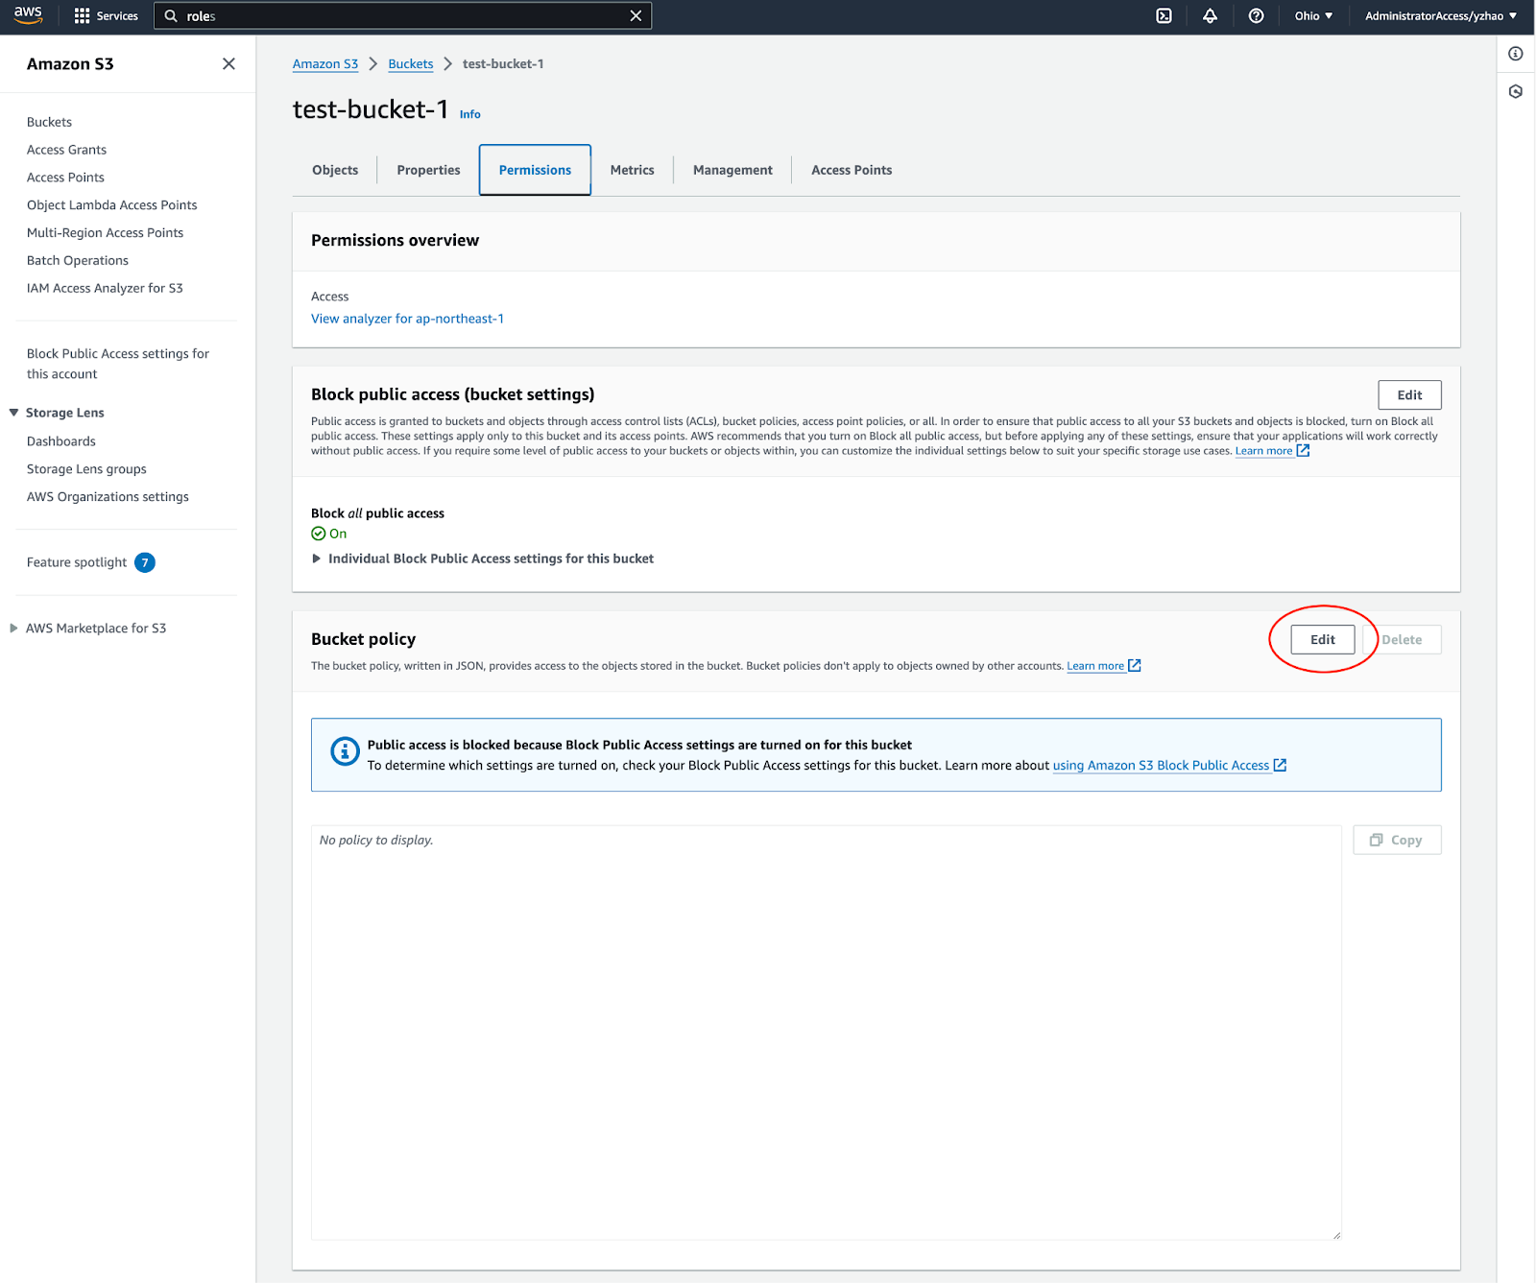Open the info panel icon at right edge
This screenshot has height=1283, width=1536.
coord(1516,54)
